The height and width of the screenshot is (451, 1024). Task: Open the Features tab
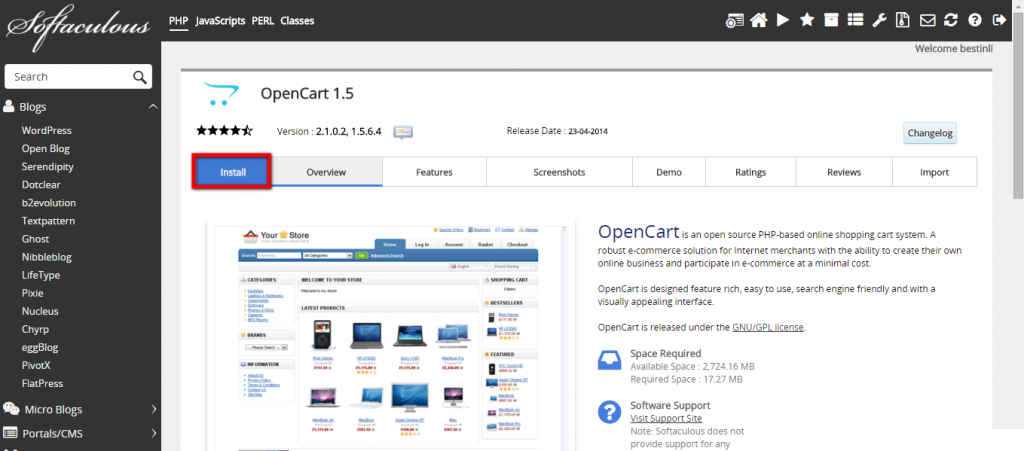point(434,172)
